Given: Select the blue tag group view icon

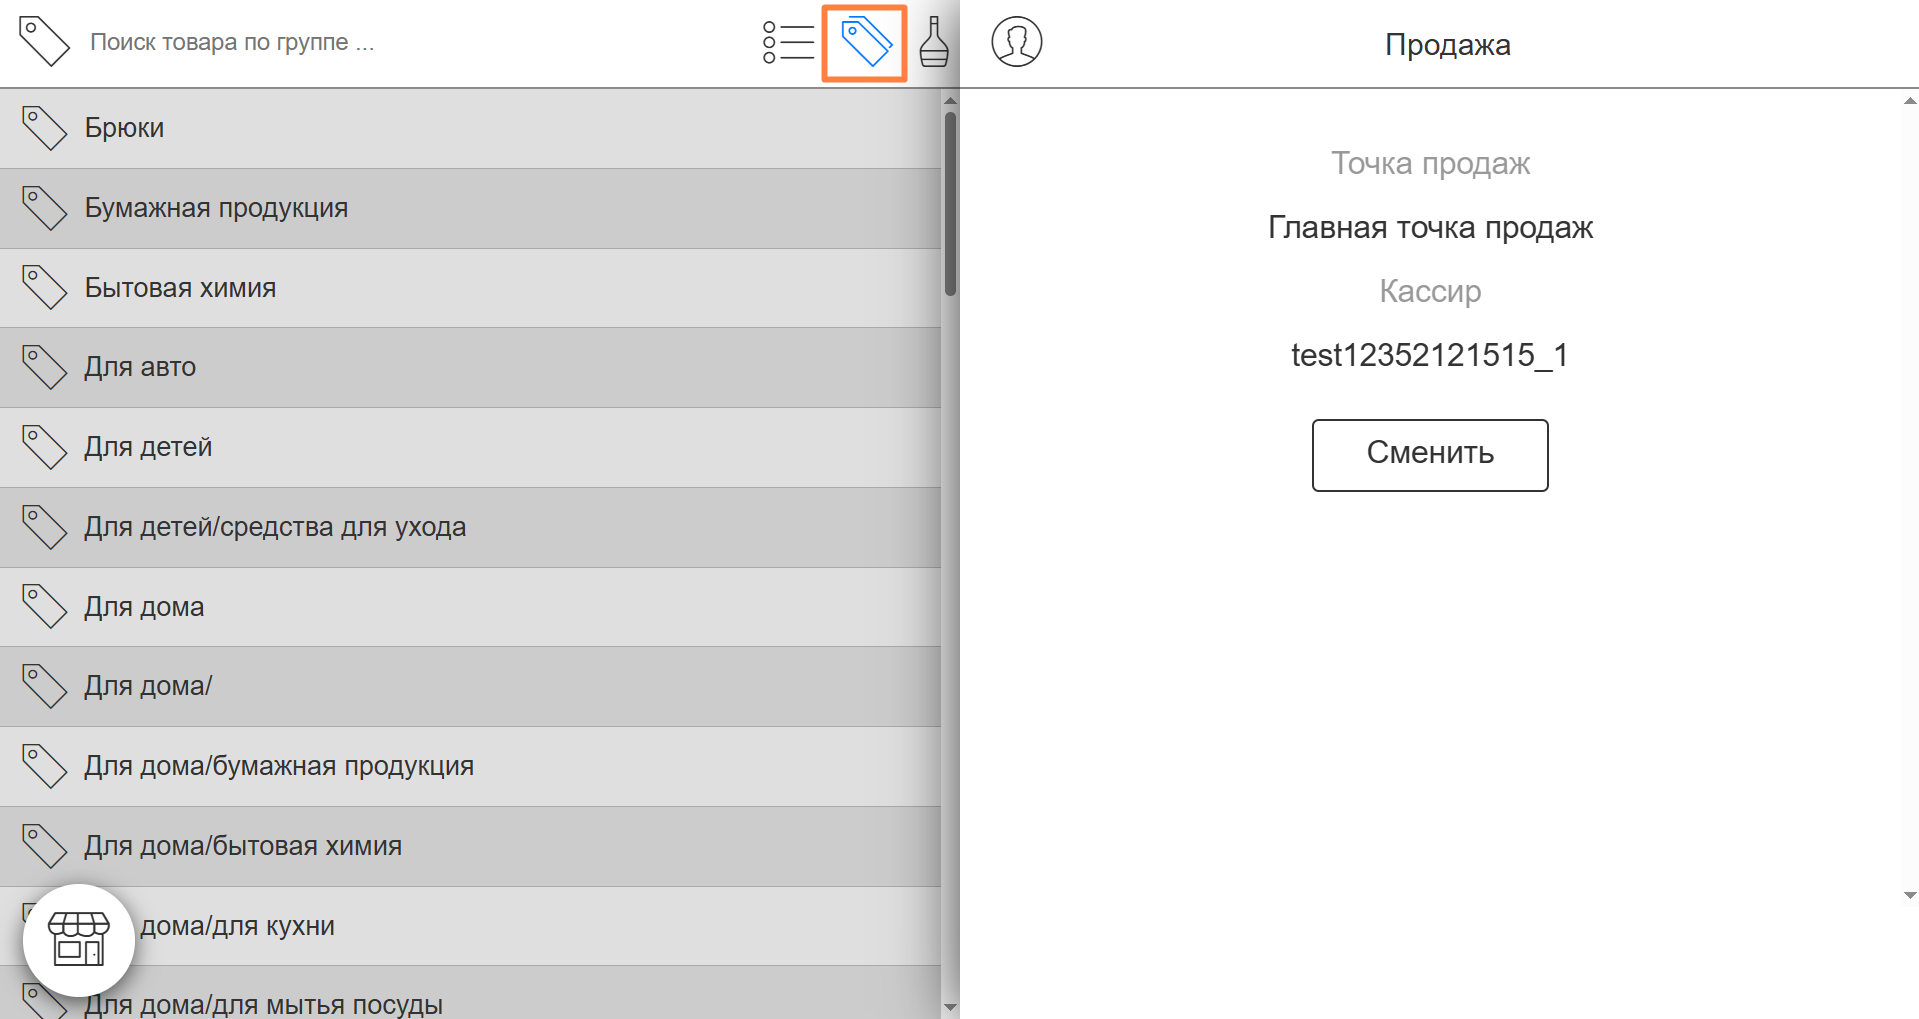Looking at the screenshot, I should [865, 43].
